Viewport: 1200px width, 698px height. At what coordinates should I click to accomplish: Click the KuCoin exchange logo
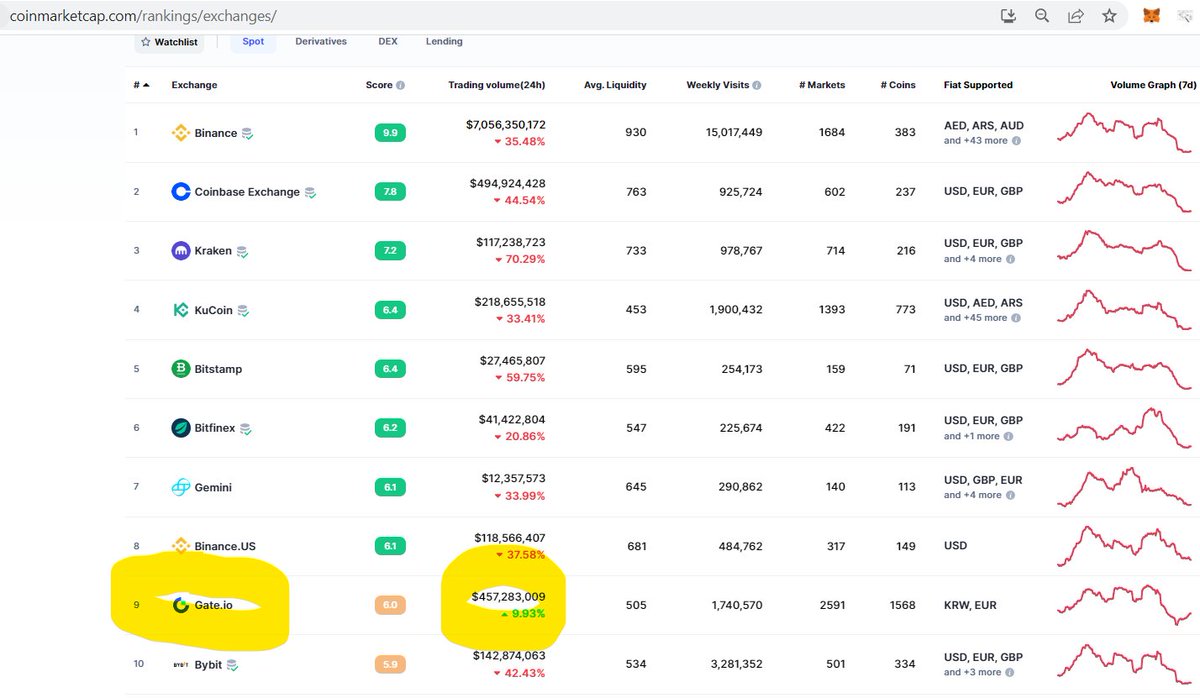(181, 310)
